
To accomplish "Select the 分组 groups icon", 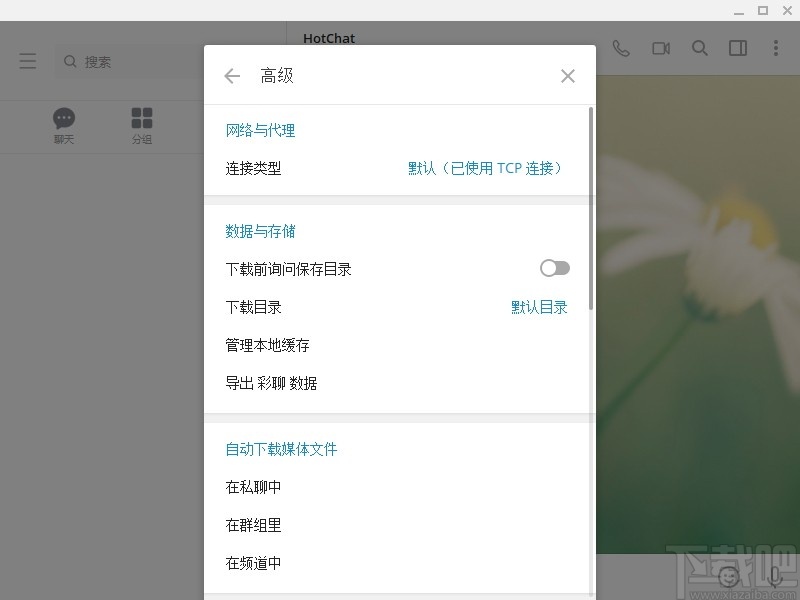I will coord(142,118).
